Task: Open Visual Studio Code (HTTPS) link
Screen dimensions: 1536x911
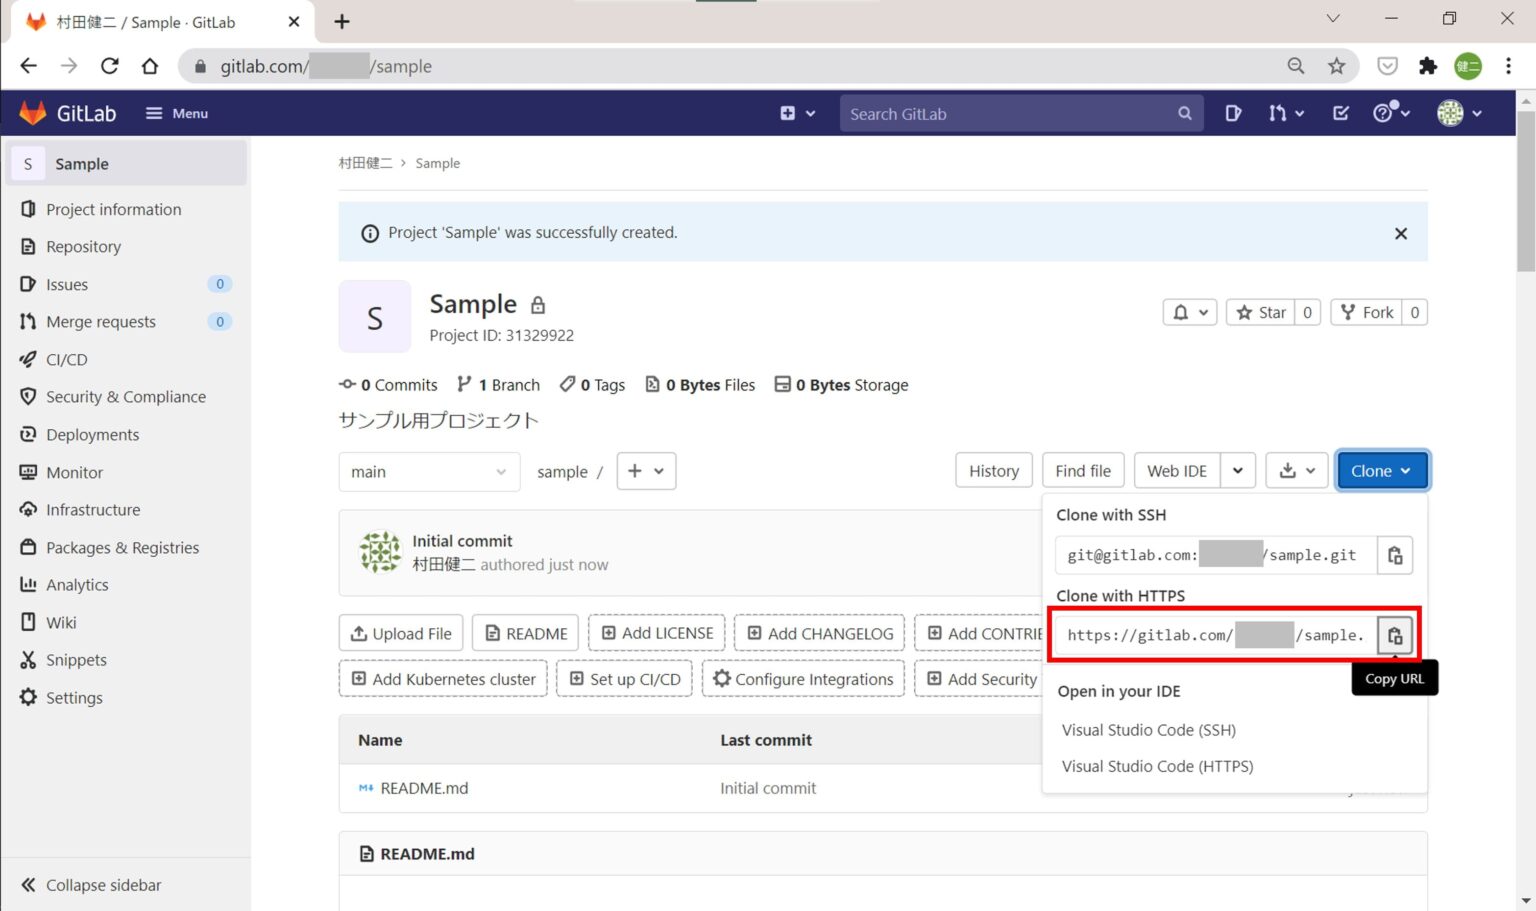Action: [1157, 766]
